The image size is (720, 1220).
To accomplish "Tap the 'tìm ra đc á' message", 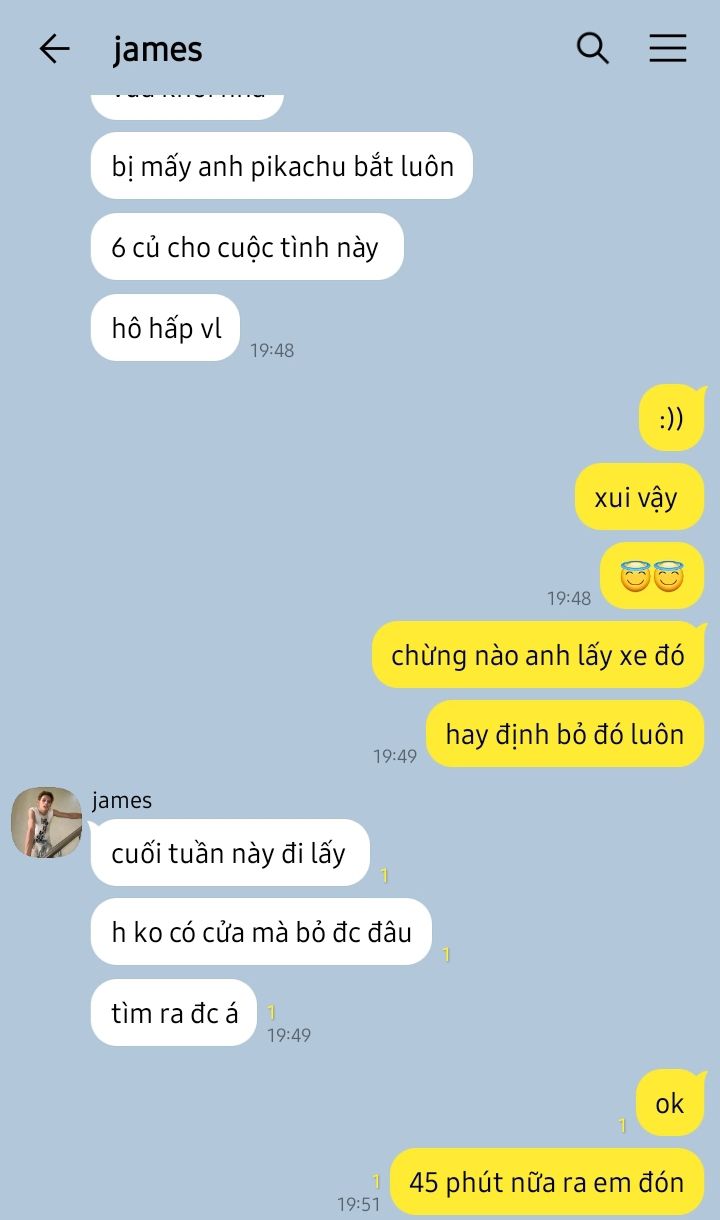I will (x=174, y=1013).
